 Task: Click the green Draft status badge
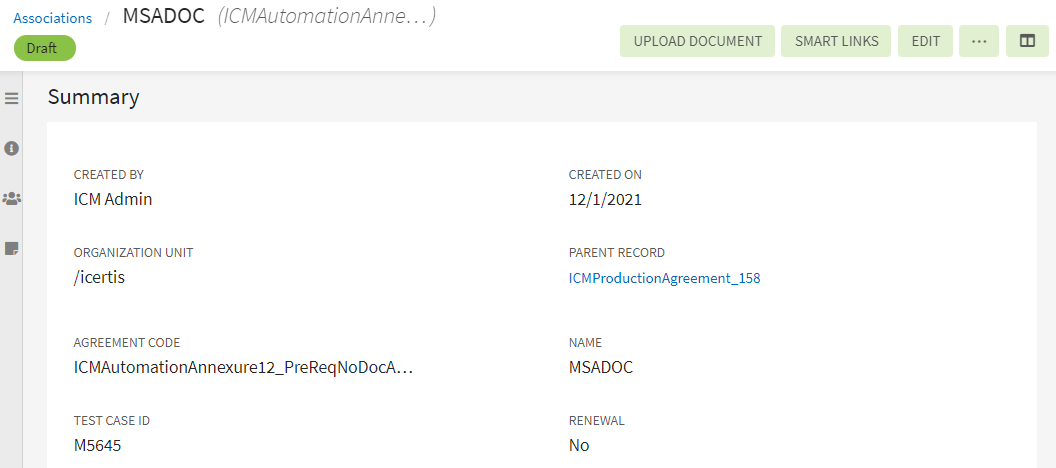coord(44,47)
